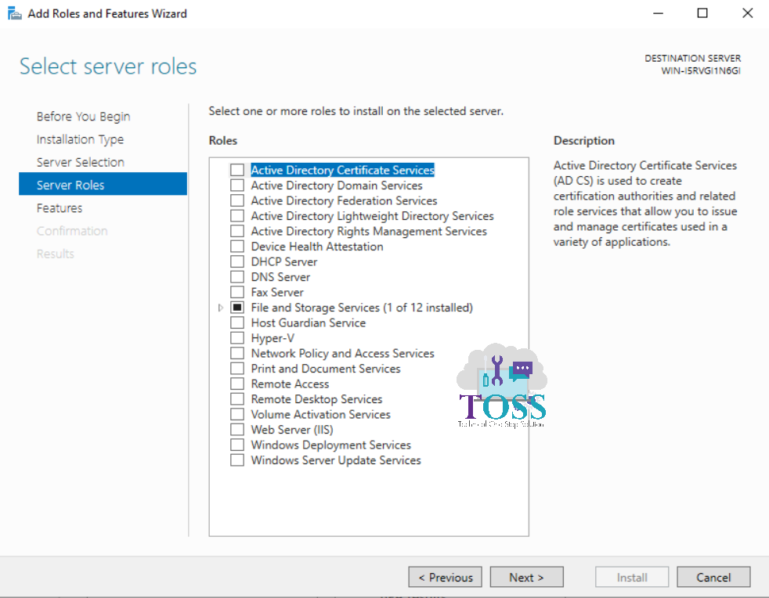Tick Print and Document Services checkbox

237,368
